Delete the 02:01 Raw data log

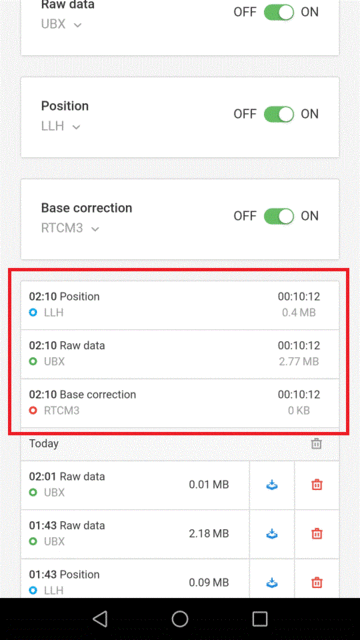pyautogui.click(x=317, y=485)
